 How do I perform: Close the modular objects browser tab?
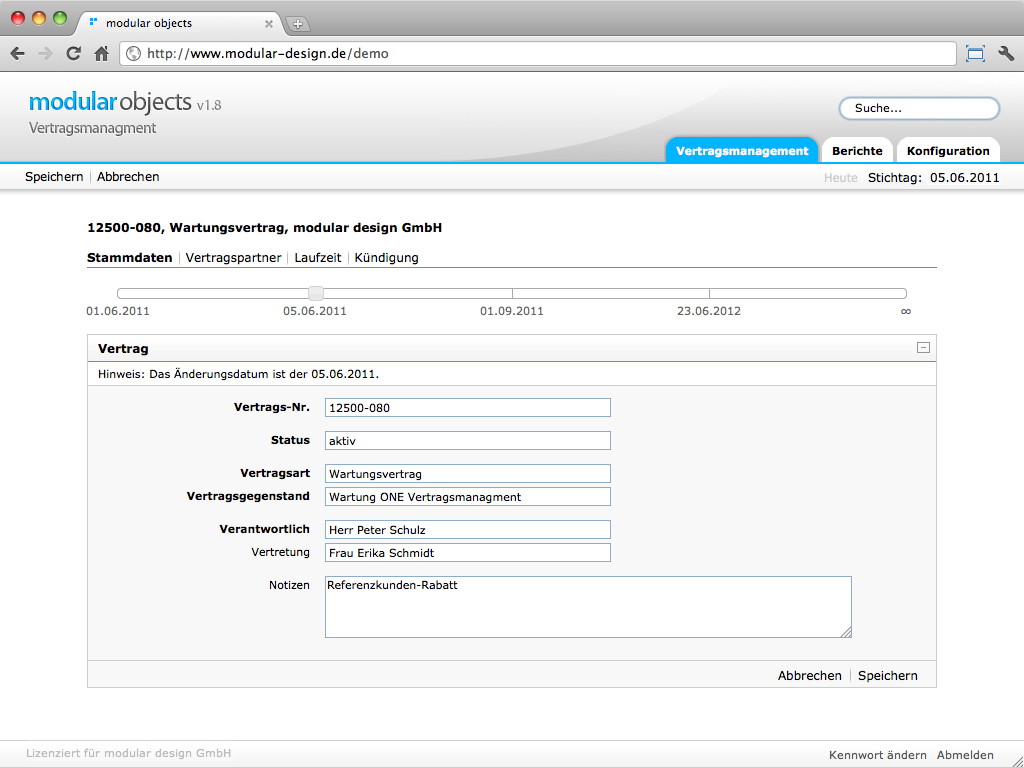click(x=268, y=23)
